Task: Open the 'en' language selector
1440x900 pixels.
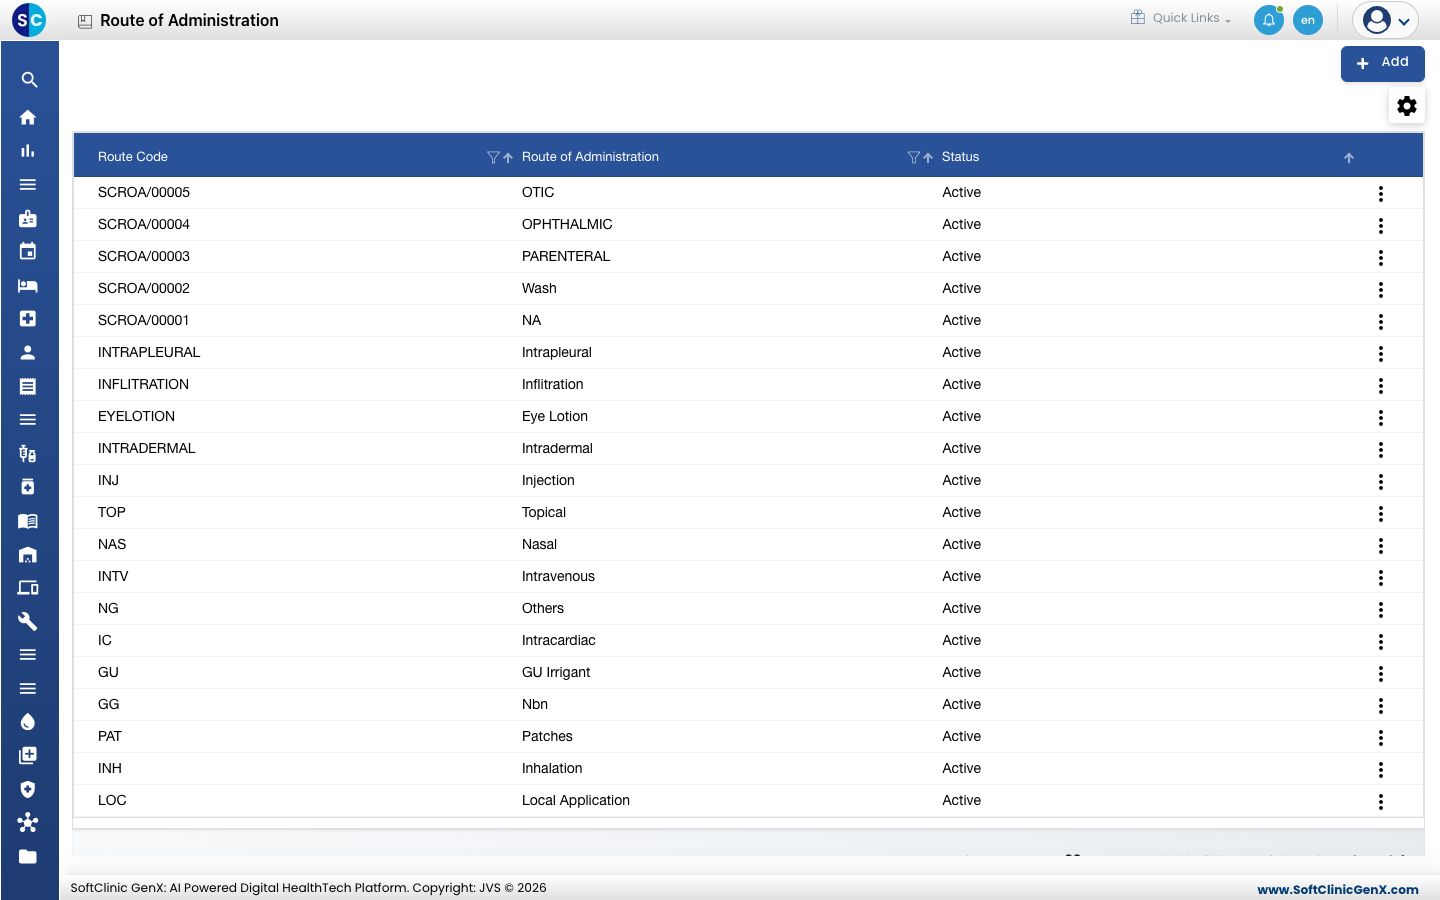Action: [1308, 20]
